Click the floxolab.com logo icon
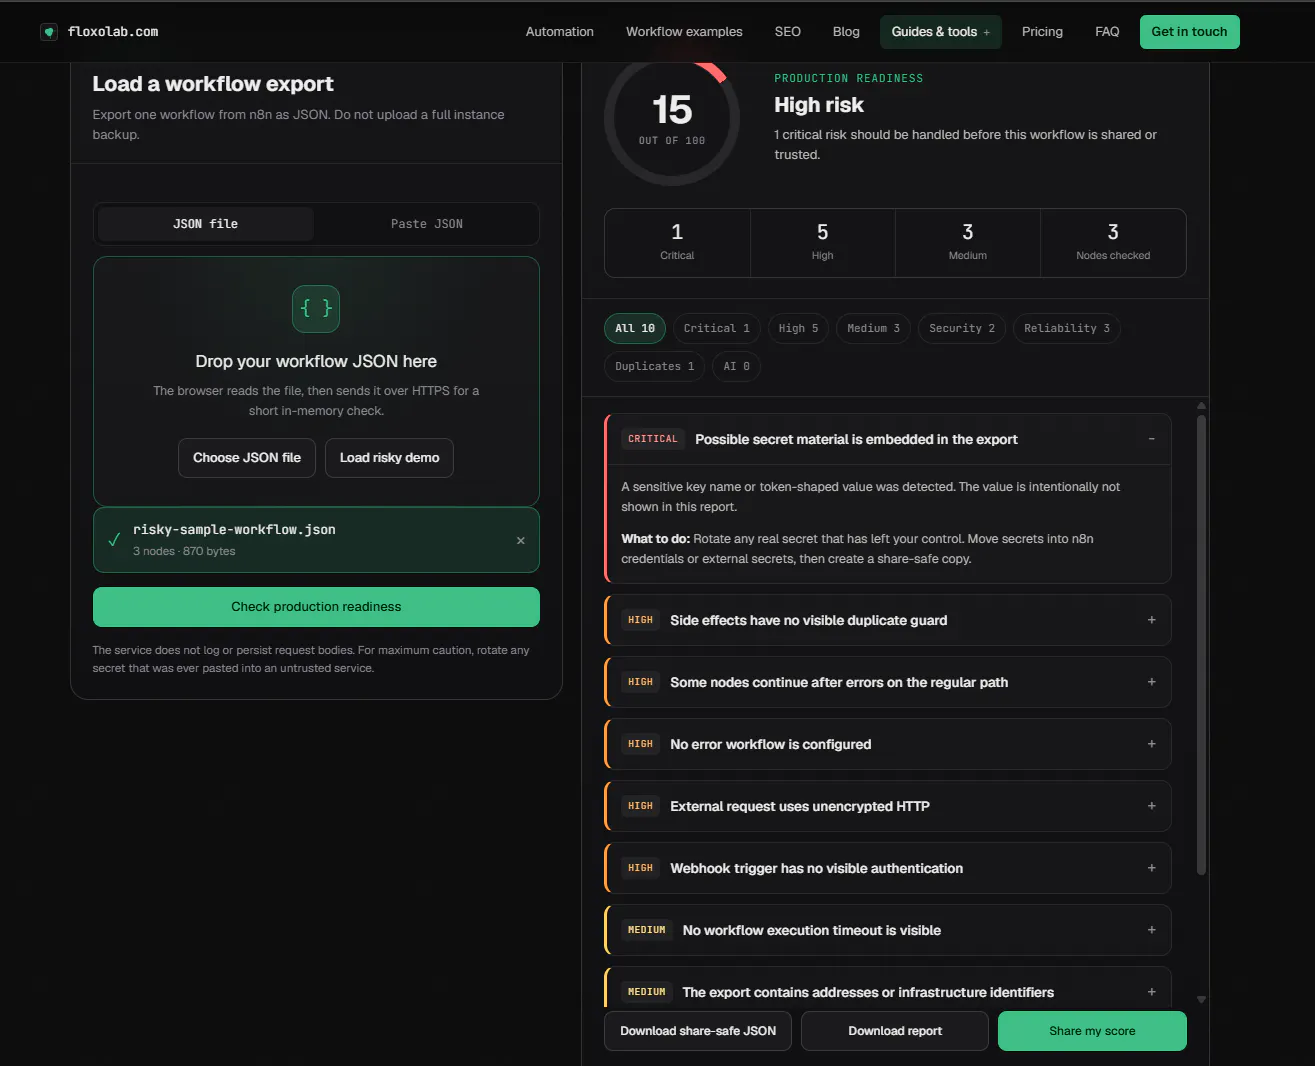The height and width of the screenshot is (1066, 1315). (49, 32)
